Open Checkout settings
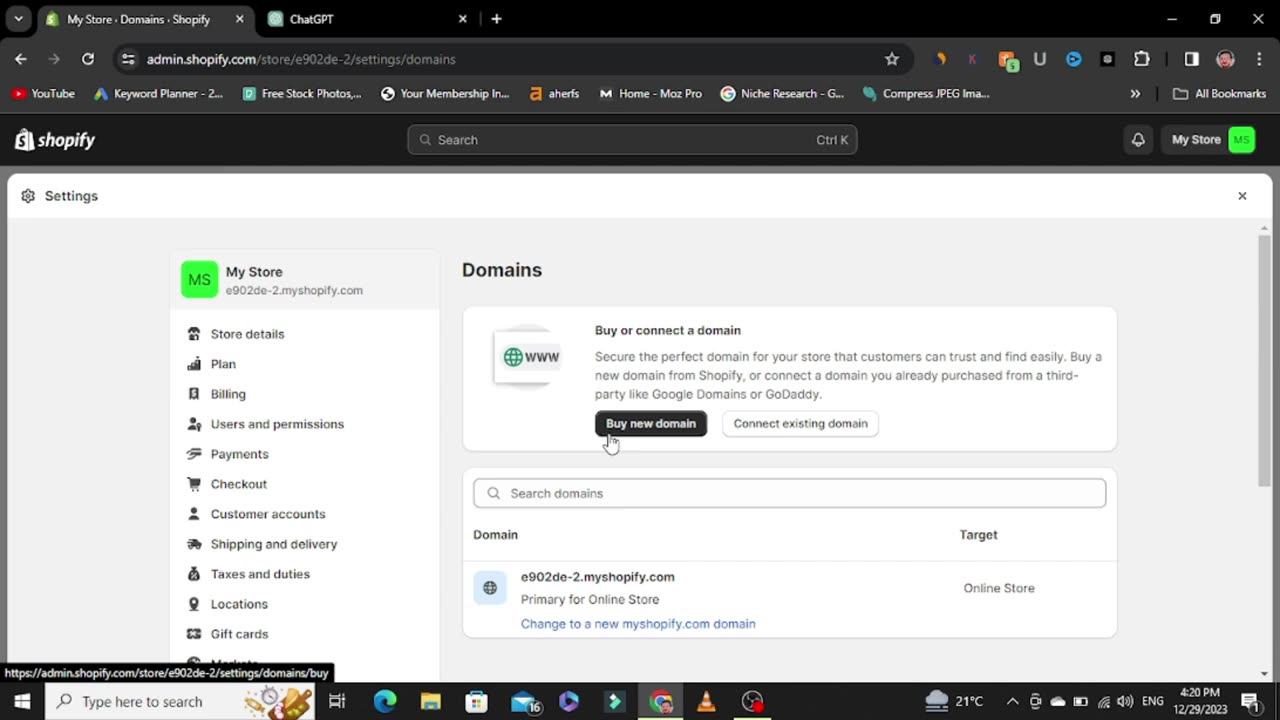 [x=238, y=484]
